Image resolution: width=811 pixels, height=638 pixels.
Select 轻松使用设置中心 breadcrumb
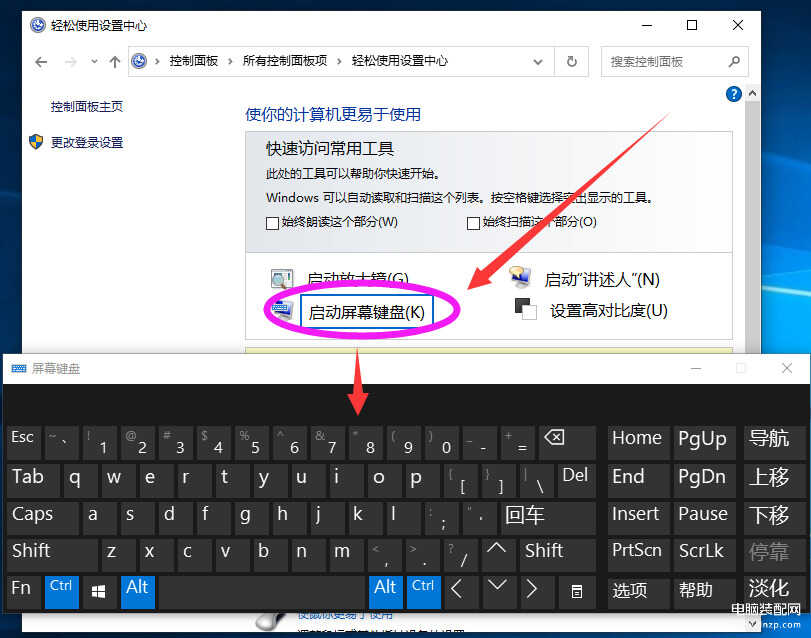tap(400, 61)
